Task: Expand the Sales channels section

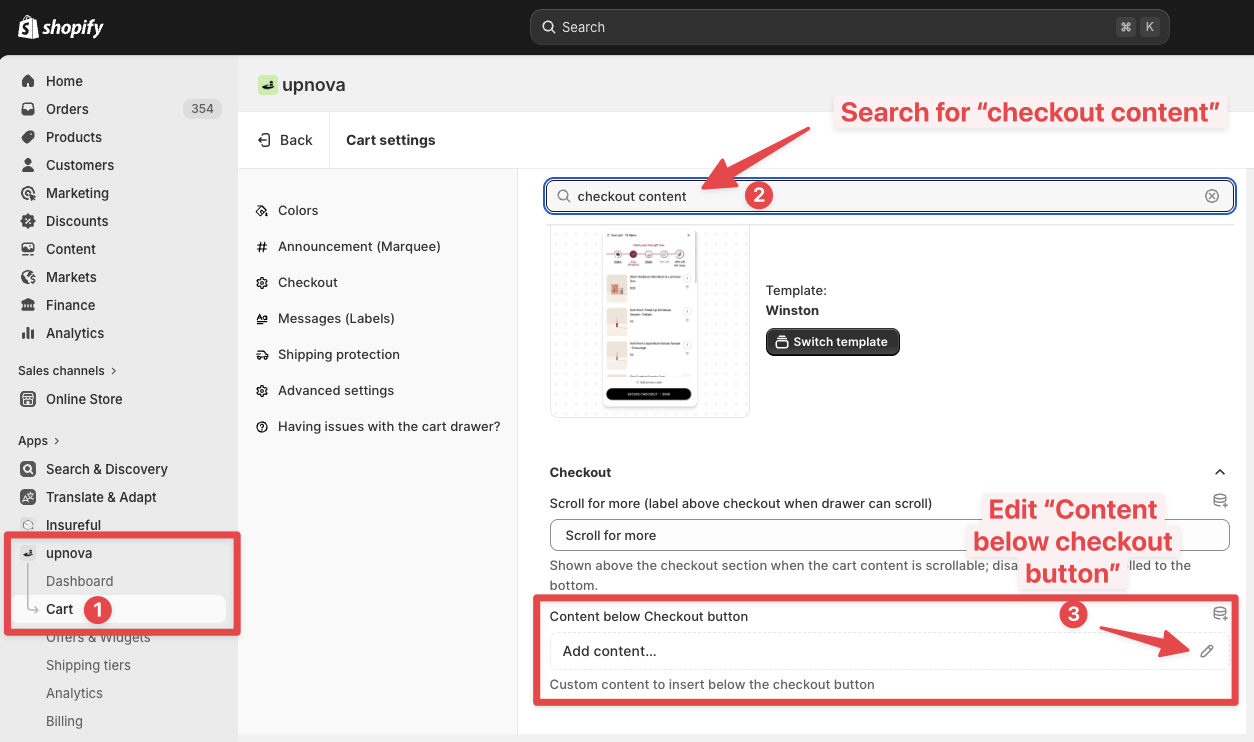Action: point(67,371)
